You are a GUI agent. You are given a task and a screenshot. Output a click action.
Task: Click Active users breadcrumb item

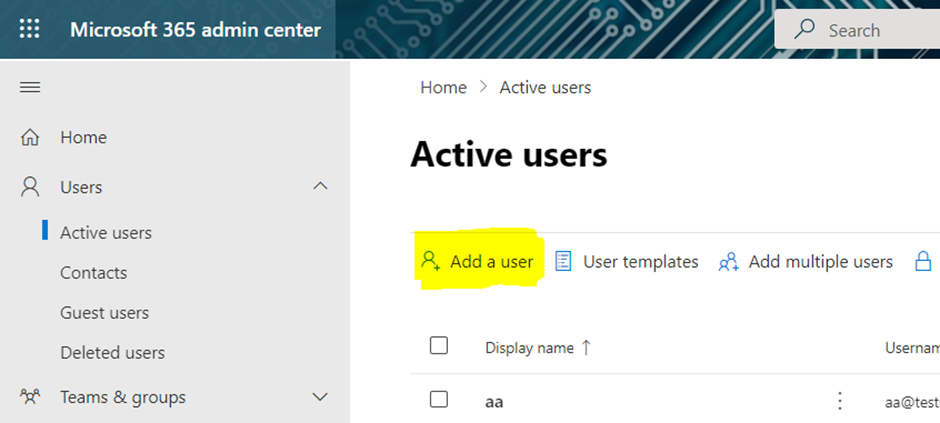click(546, 87)
